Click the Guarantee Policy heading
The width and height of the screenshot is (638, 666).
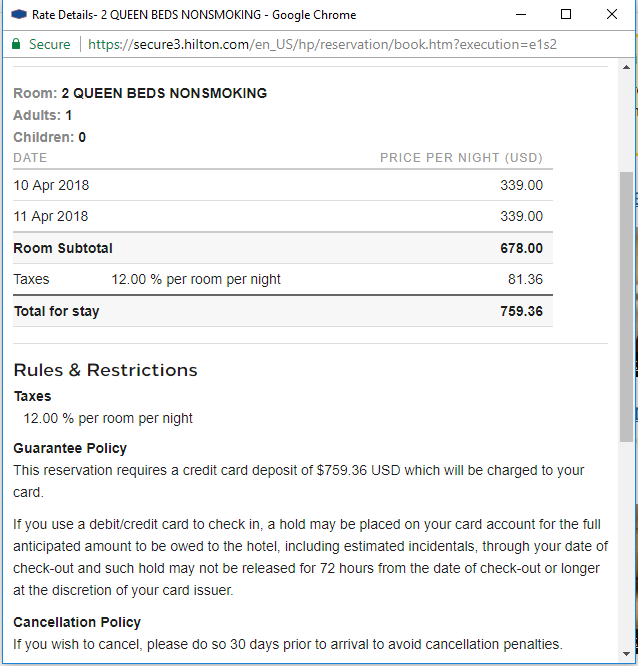[70, 448]
